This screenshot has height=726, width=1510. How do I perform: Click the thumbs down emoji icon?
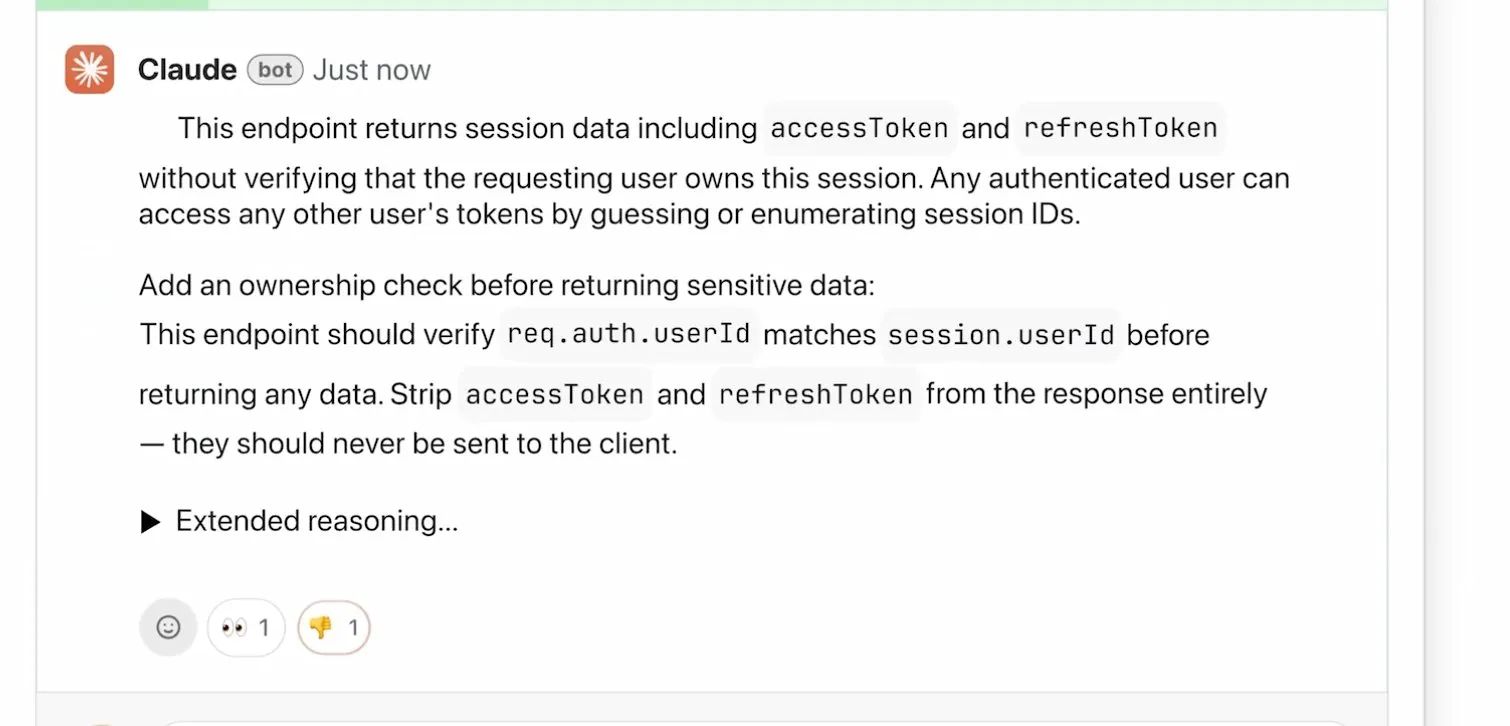coord(321,628)
